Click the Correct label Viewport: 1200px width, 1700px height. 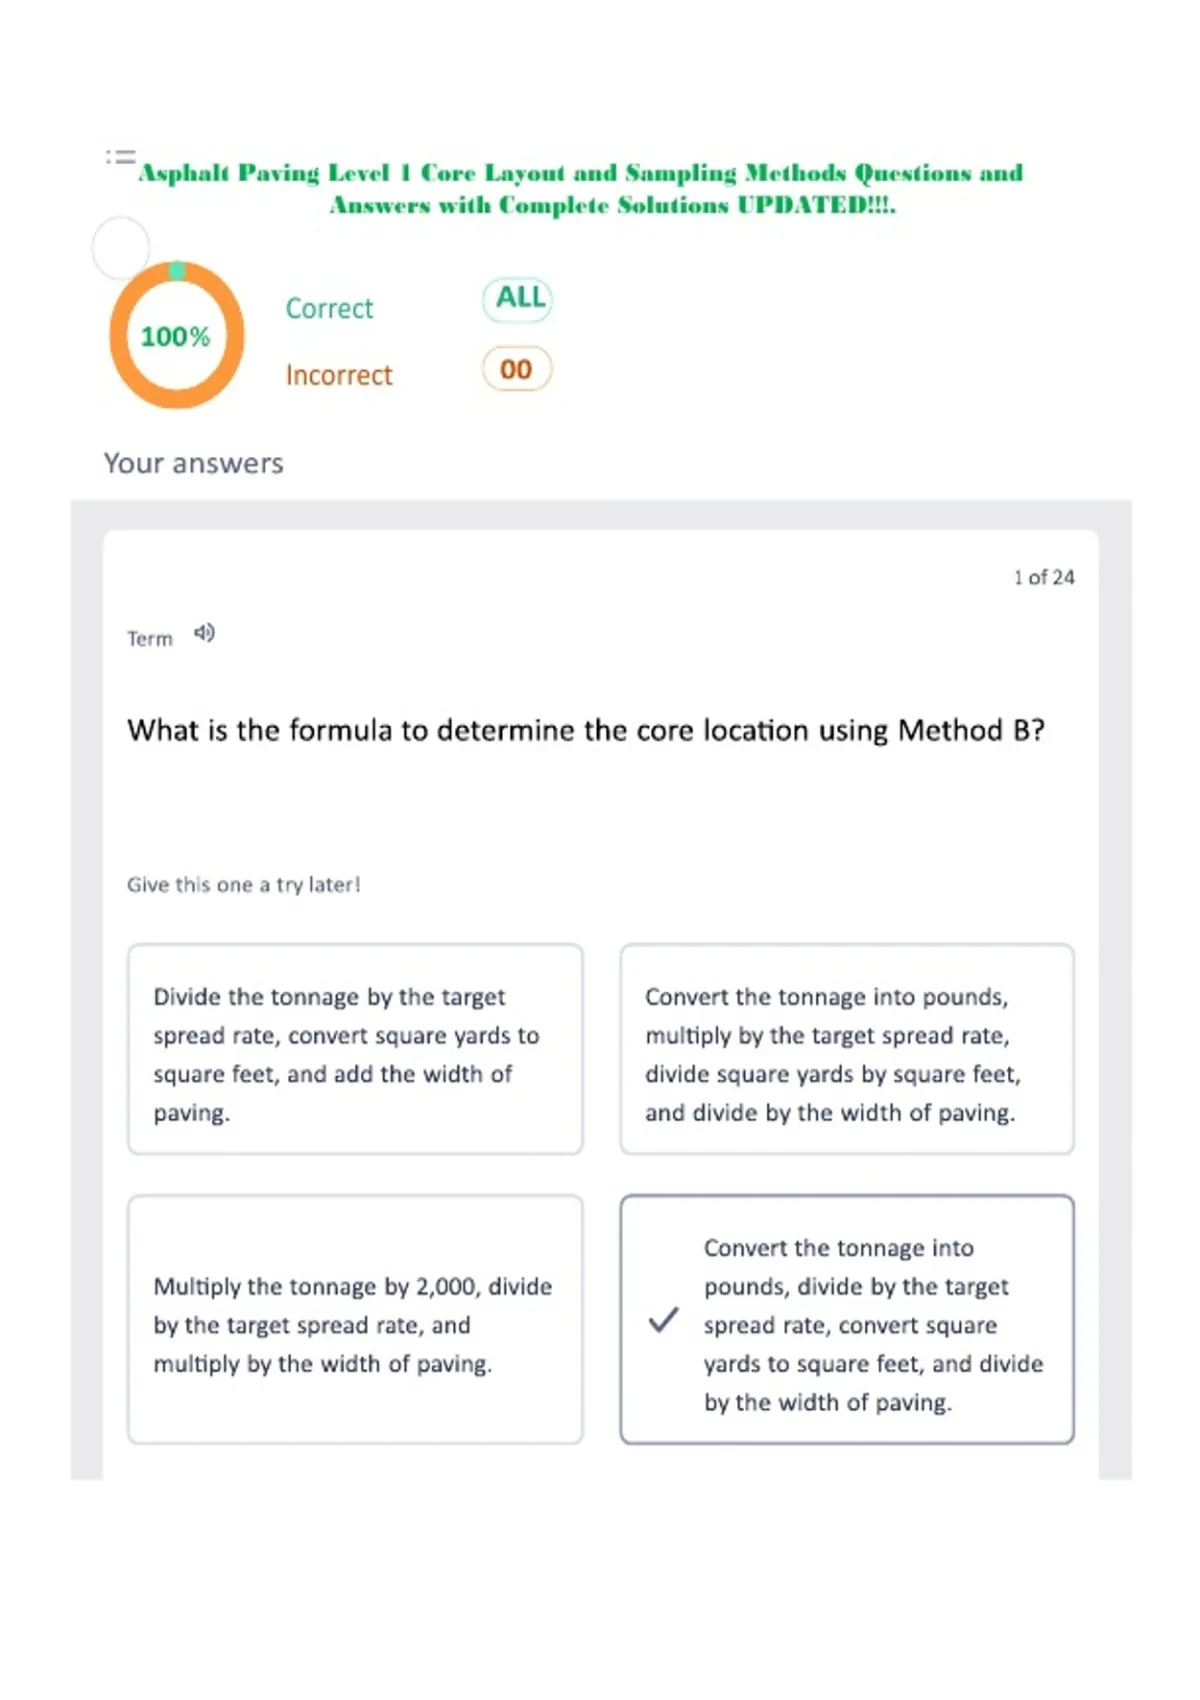[329, 308]
